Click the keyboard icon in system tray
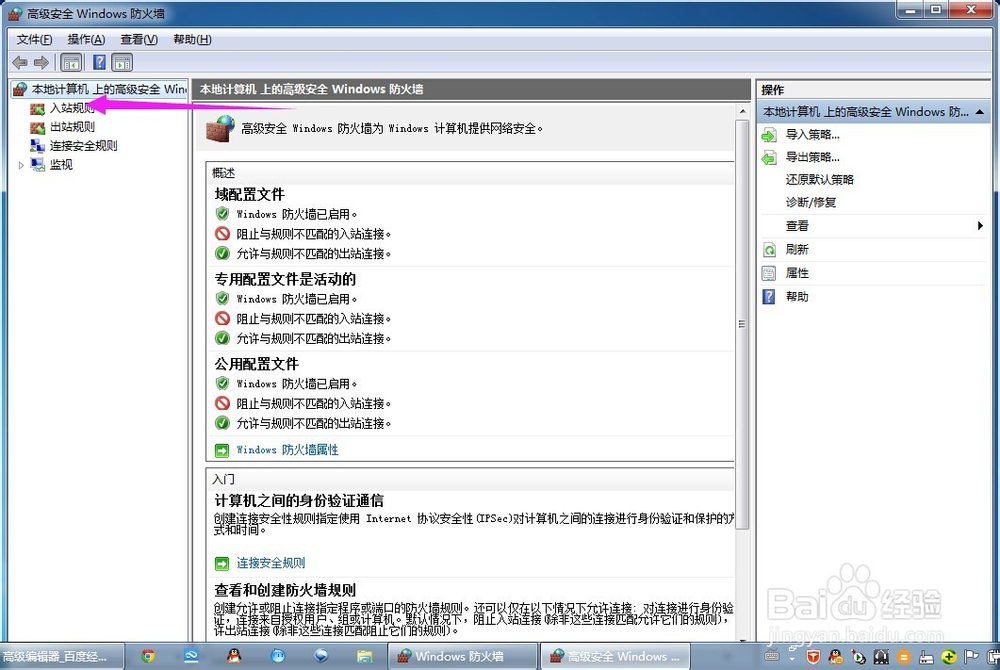The height and width of the screenshot is (670, 1000). (772, 655)
